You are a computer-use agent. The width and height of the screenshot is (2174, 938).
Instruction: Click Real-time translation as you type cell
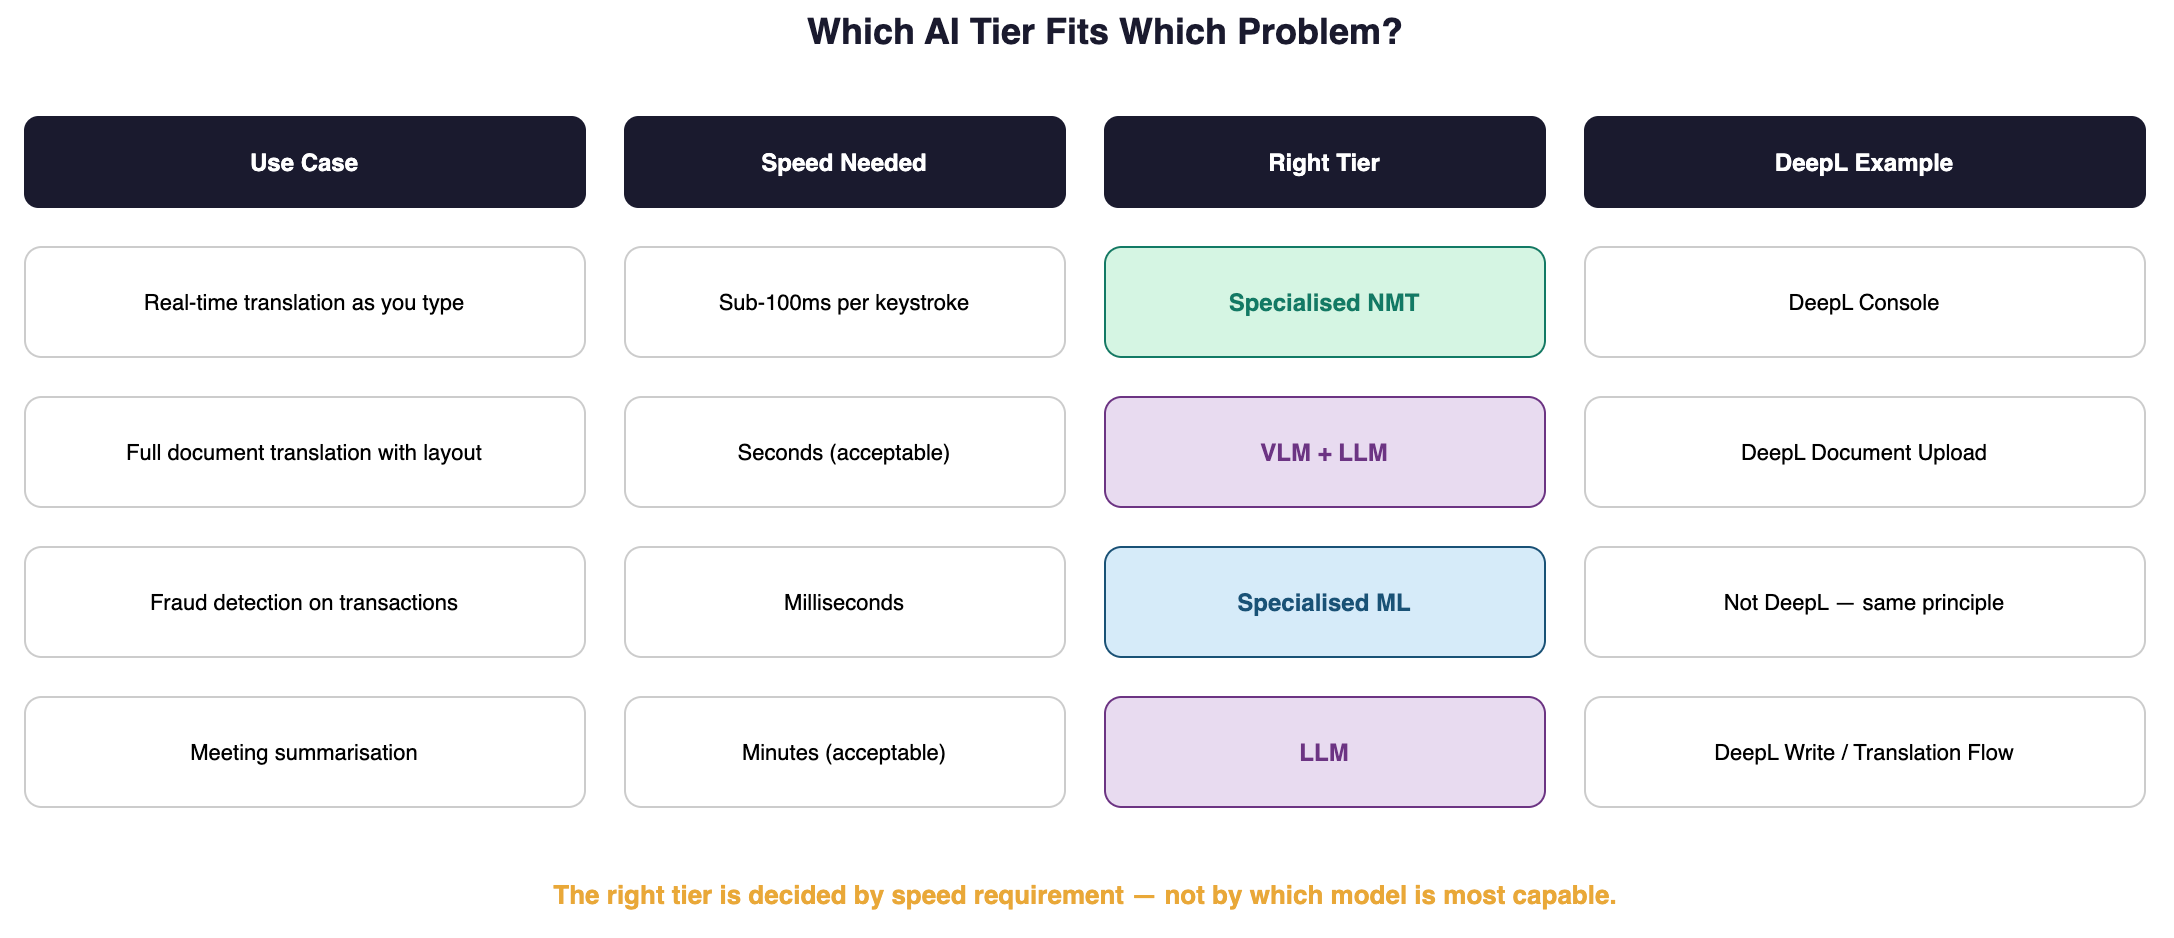tap(305, 302)
